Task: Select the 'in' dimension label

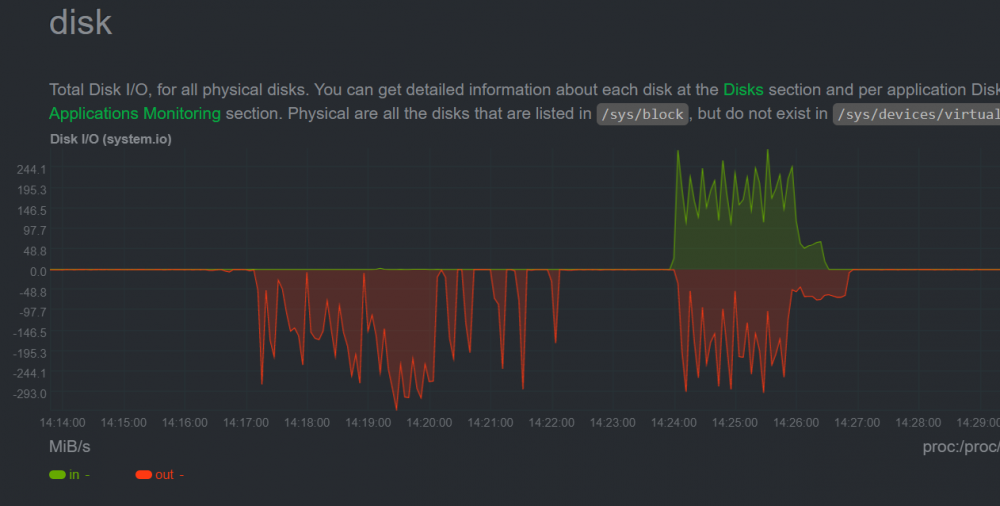Action: coord(74,475)
